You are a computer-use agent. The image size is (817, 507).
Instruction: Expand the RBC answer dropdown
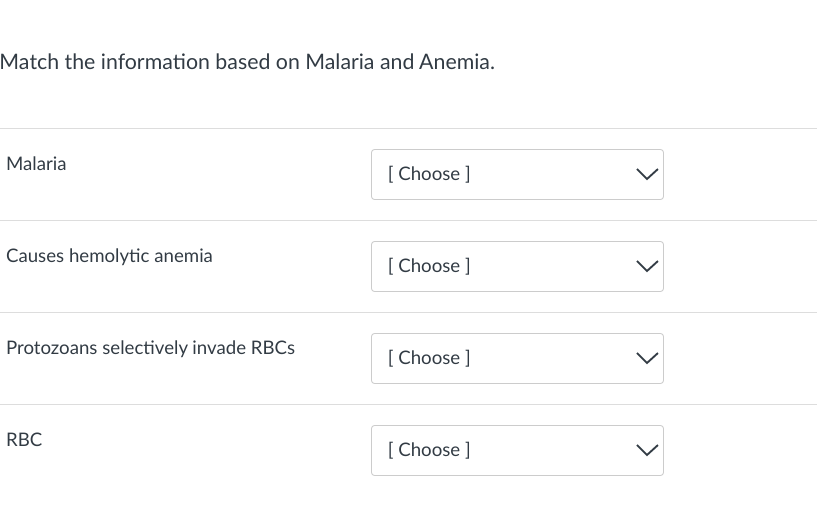point(516,450)
